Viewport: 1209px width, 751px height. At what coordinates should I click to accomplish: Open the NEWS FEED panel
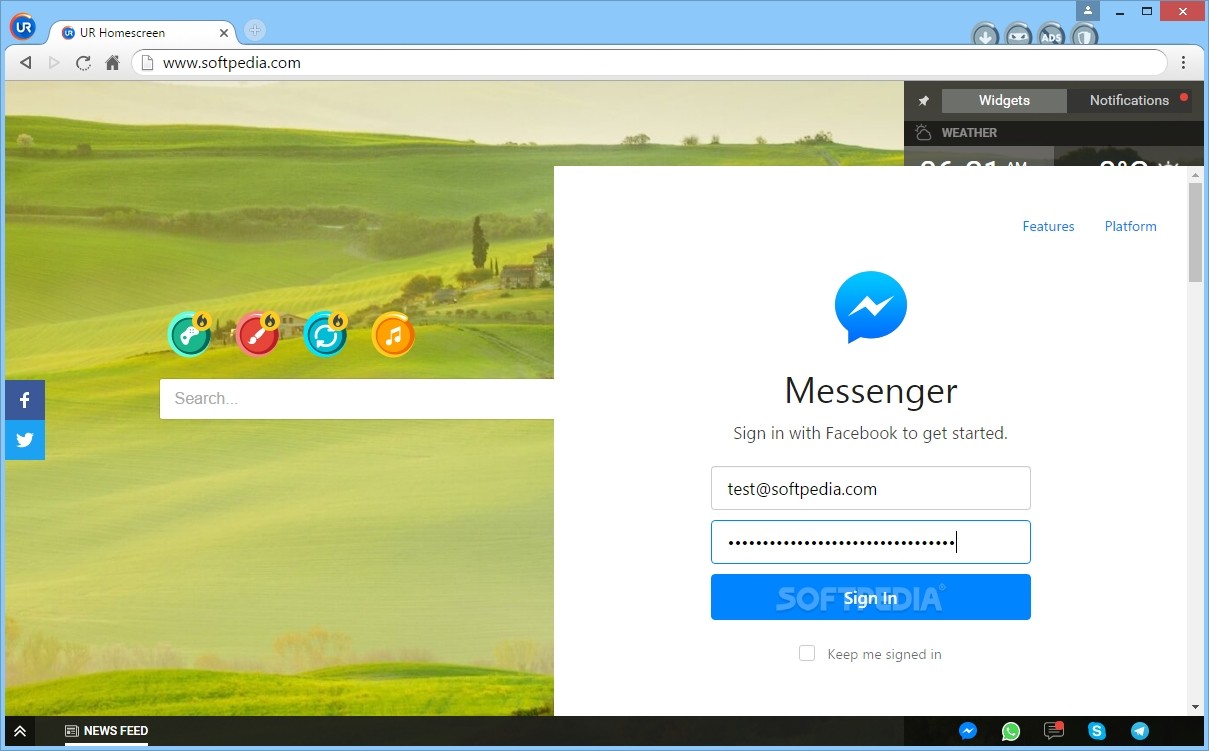pyautogui.click(x=106, y=731)
